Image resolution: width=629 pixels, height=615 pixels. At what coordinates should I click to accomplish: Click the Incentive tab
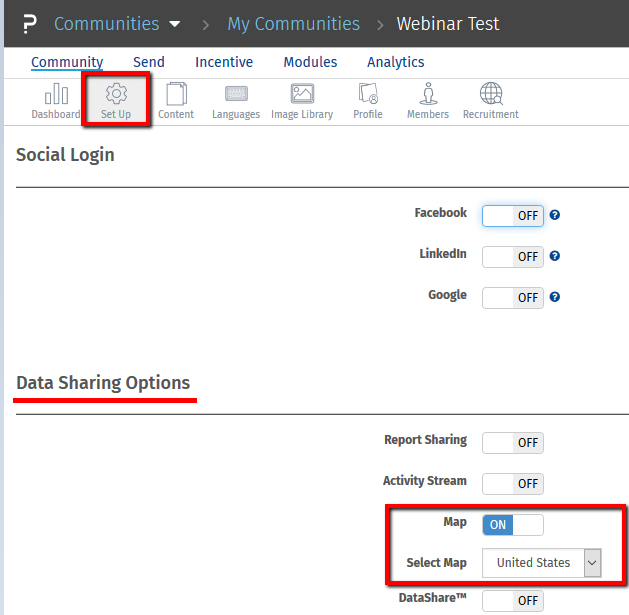coord(224,62)
